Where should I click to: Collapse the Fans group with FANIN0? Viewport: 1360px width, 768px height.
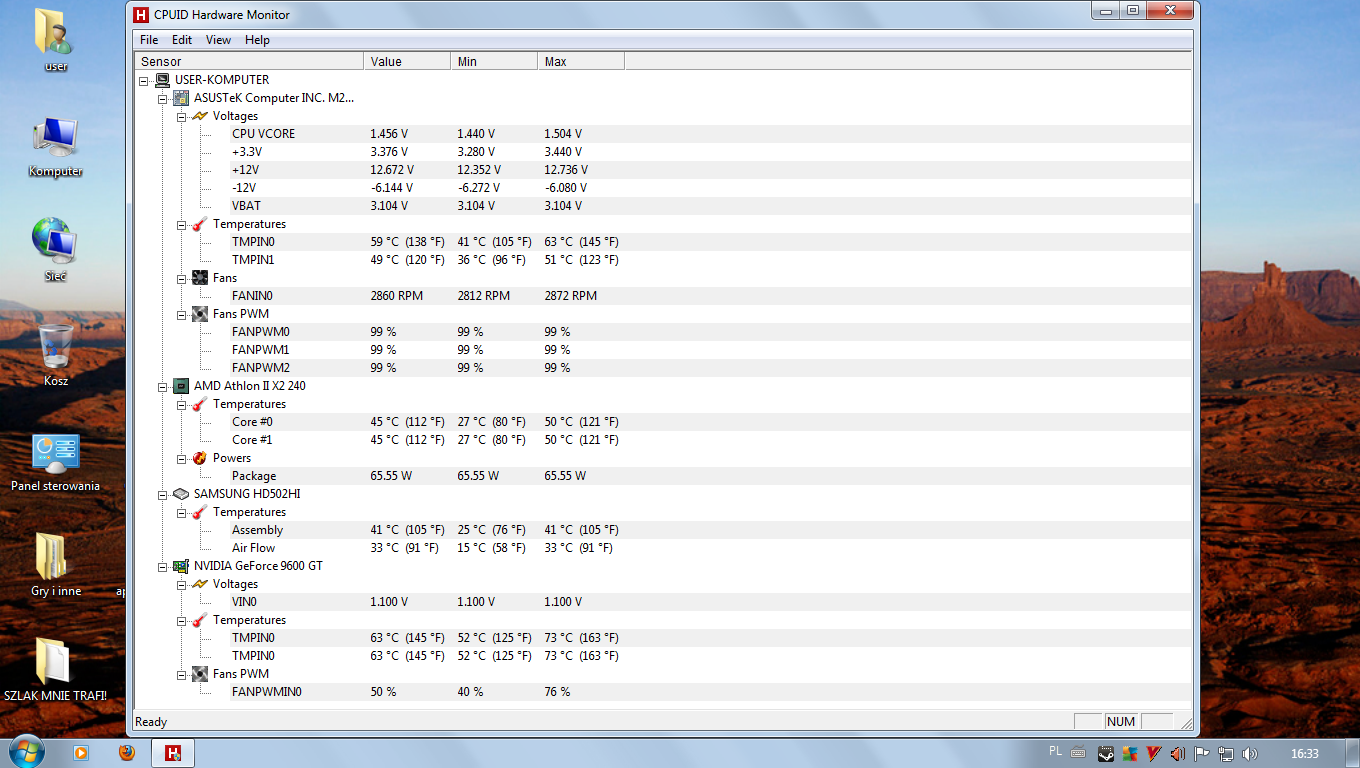click(182, 278)
